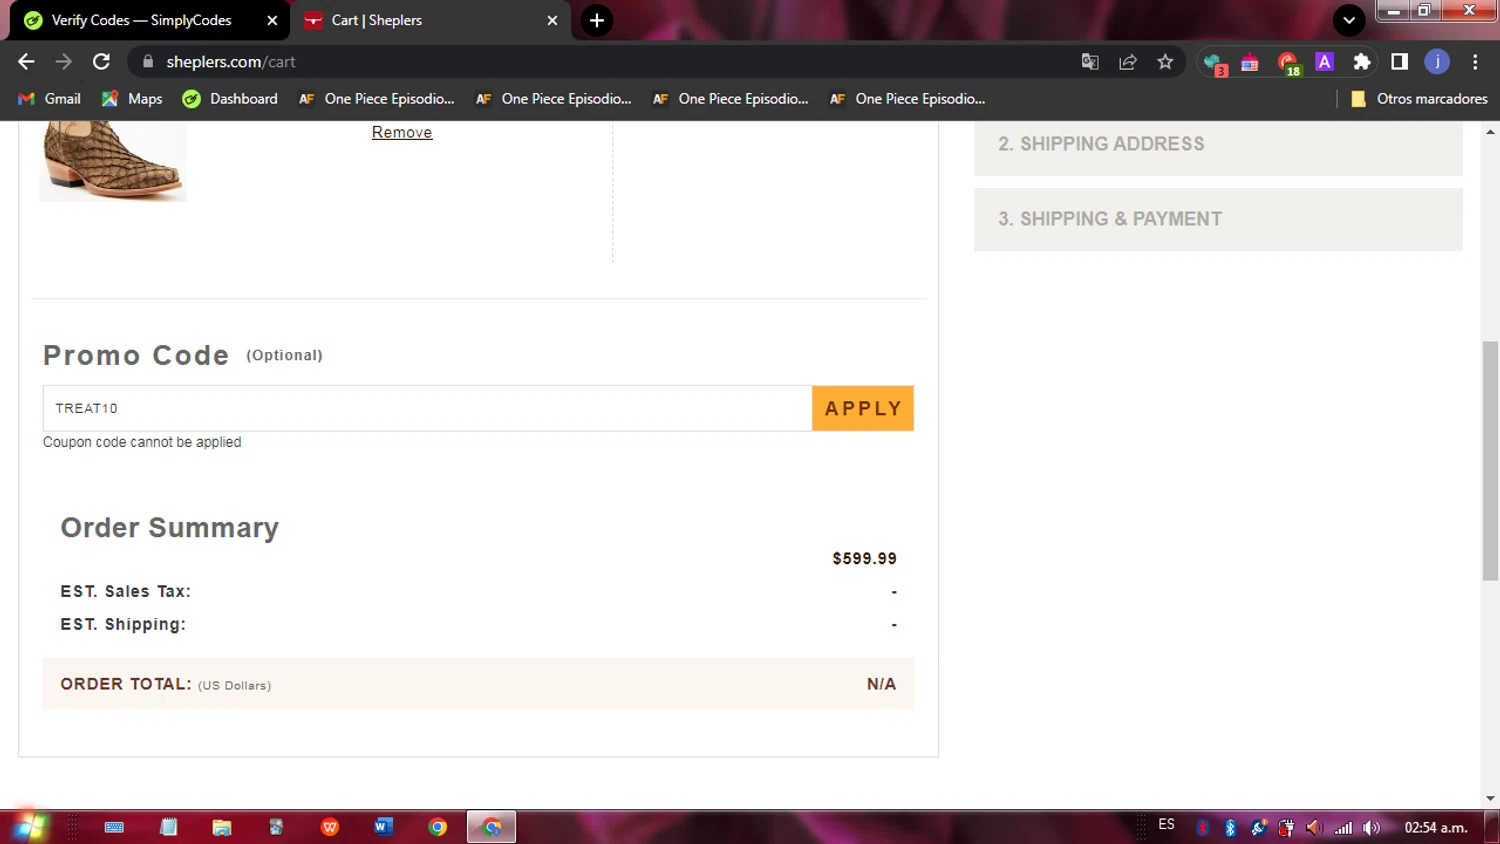1500x844 pixels.
Task: Expand the tab search dropdown arrow
Action: point(1349,20)
